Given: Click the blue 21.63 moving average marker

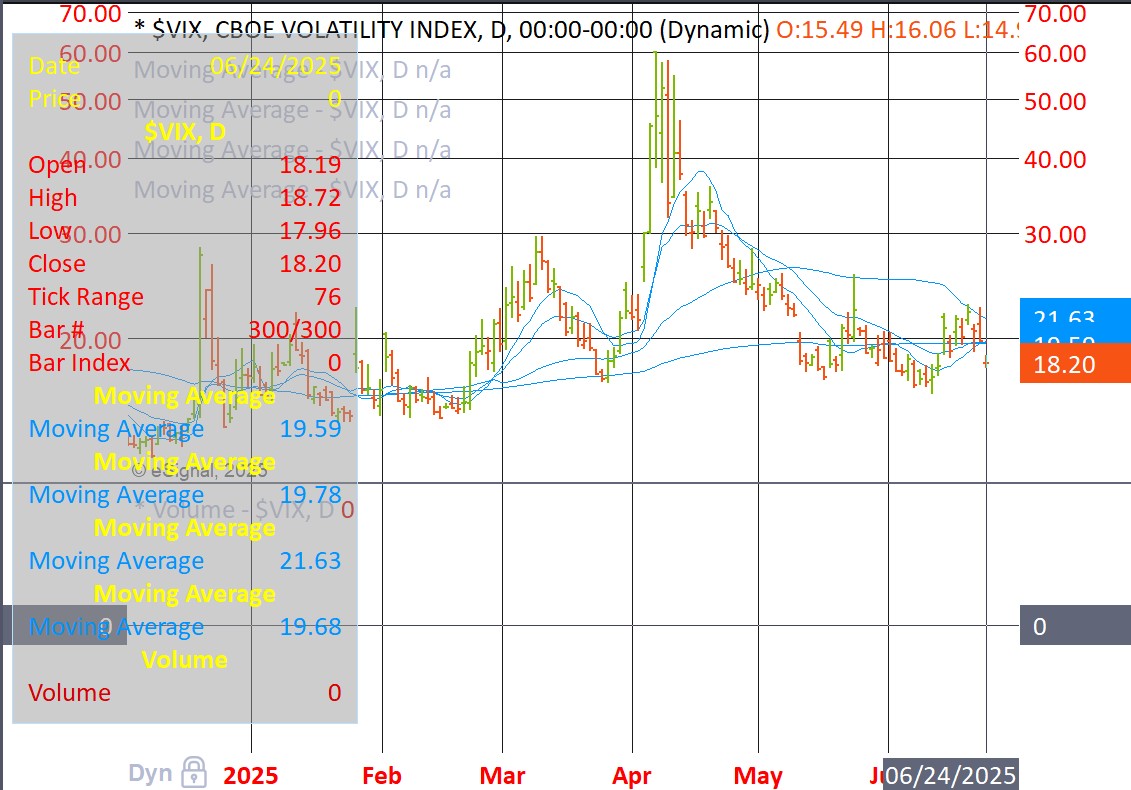Looking at the screenshot, I should pyautogui.click(x=1075, y=315).
